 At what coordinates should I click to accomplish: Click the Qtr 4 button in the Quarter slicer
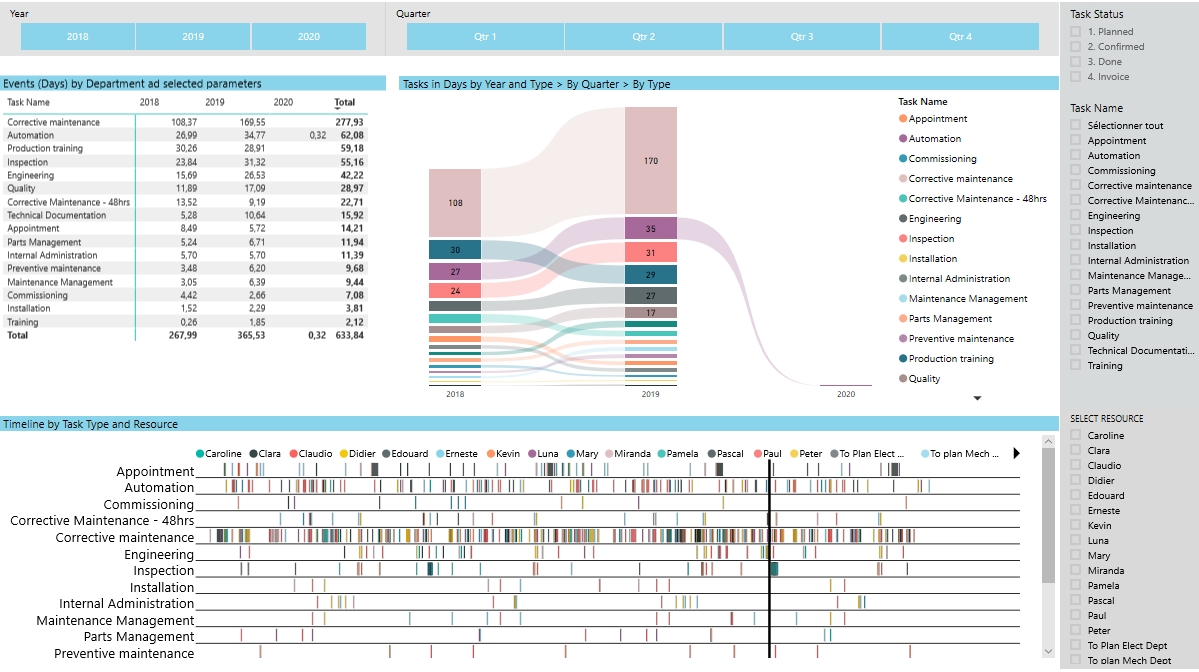[961, 35]
